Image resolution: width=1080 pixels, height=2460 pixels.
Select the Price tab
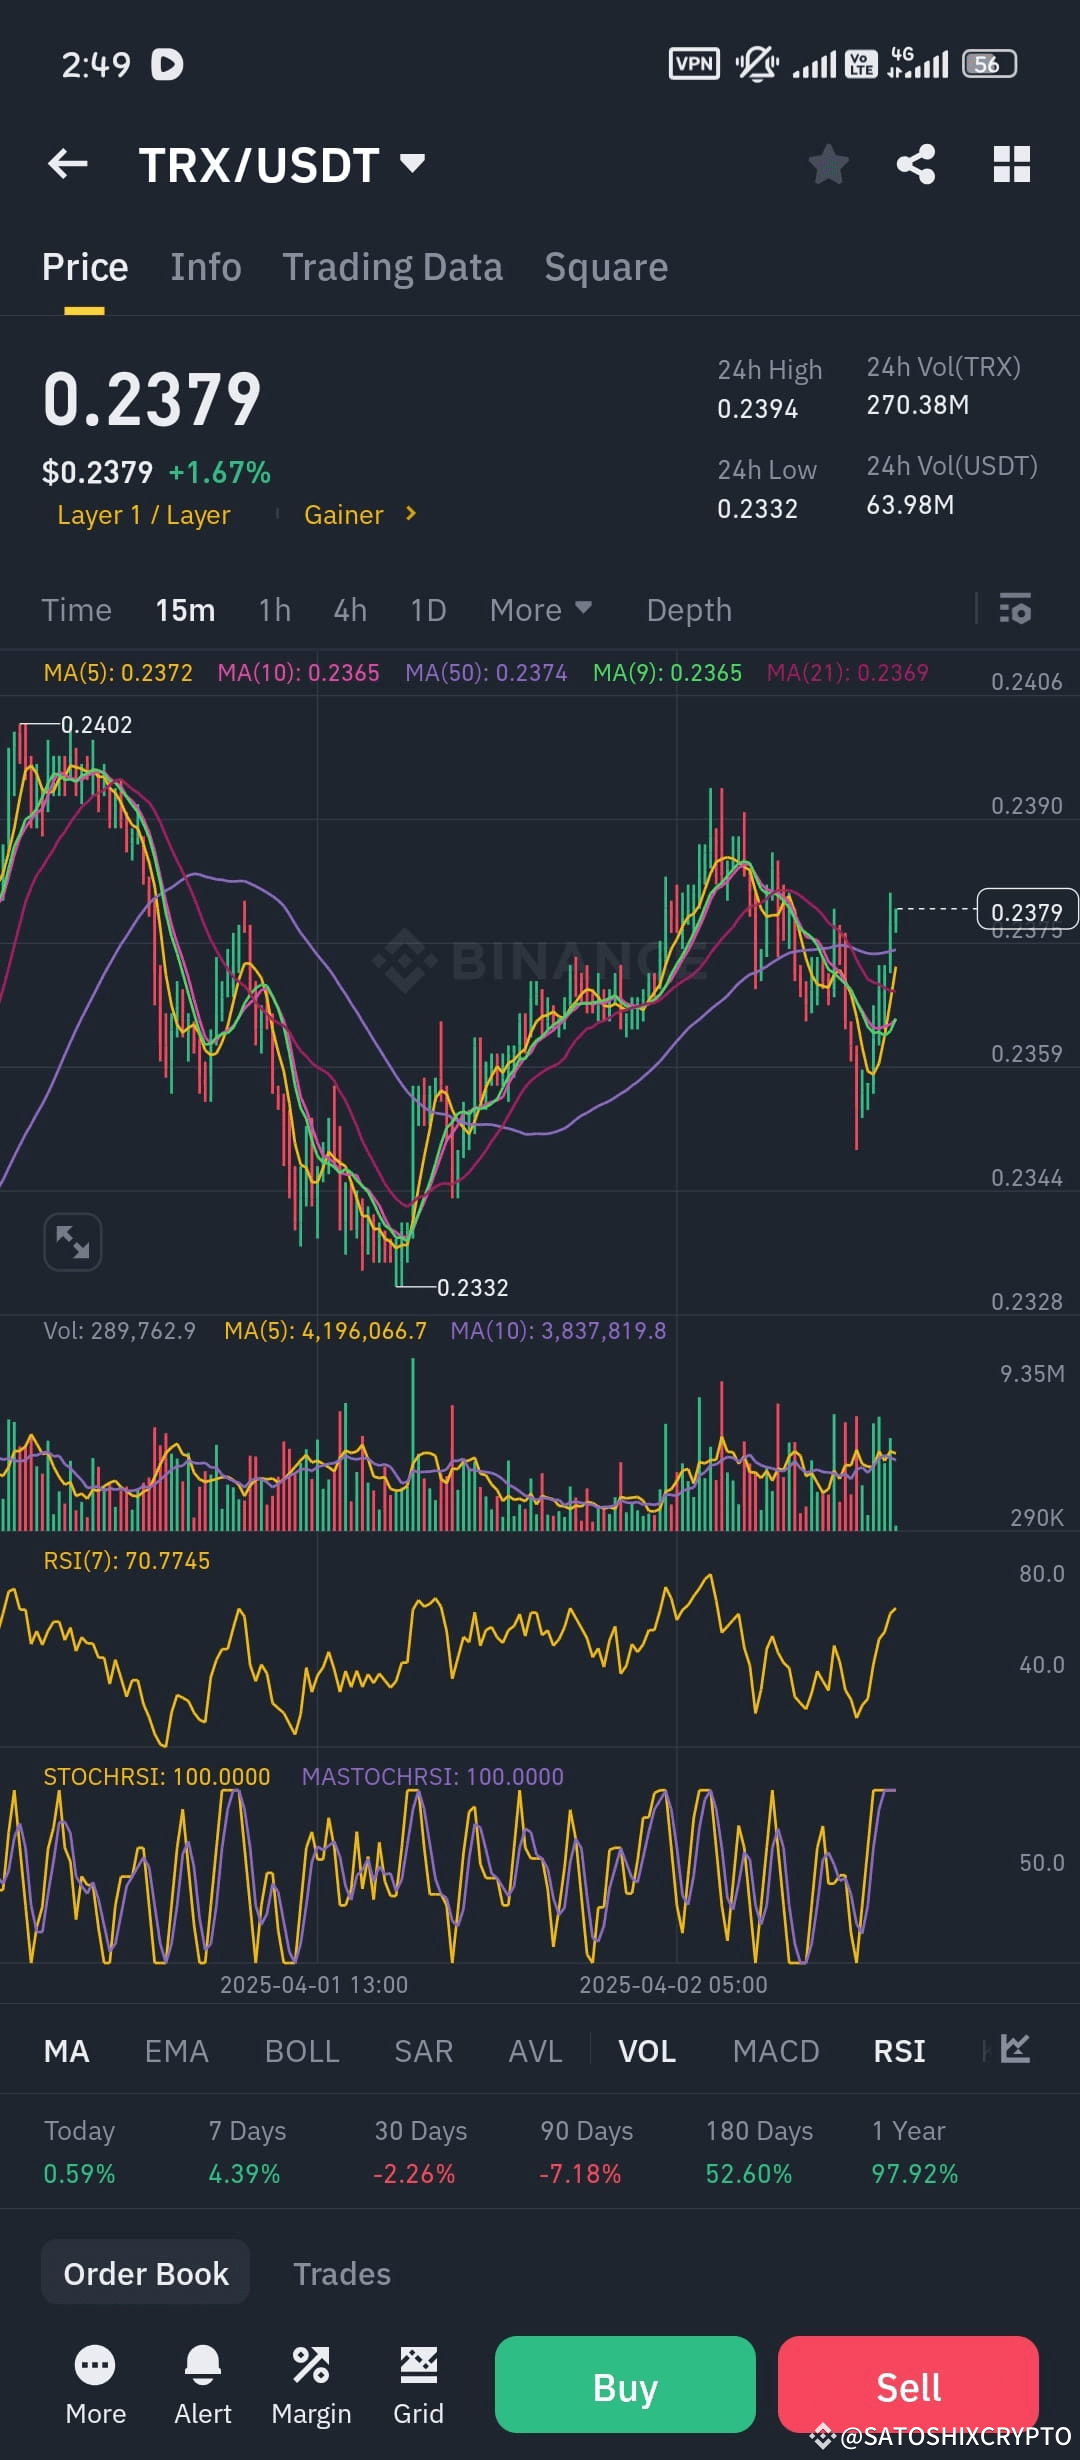(x=85, y=267)
